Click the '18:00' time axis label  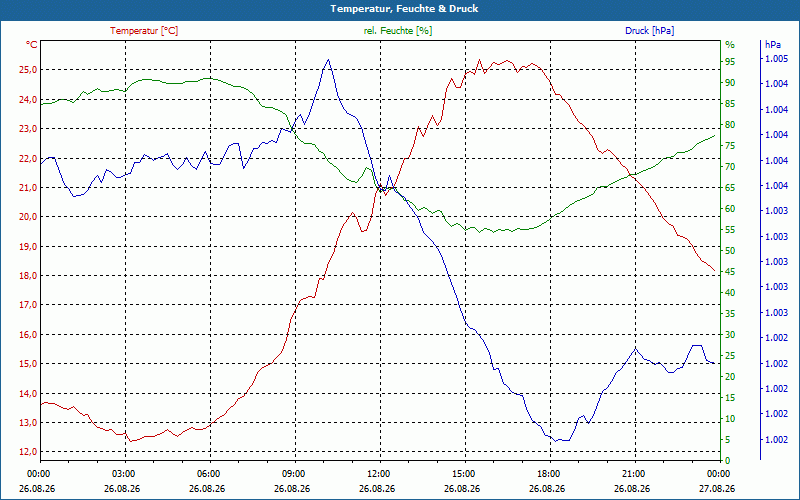click(547, 473)
